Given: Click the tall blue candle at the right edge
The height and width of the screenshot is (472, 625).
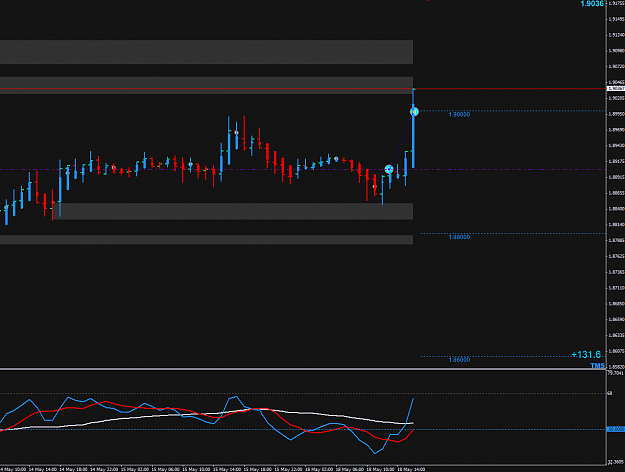Looking at the screenshot, I should pos(413,136).
